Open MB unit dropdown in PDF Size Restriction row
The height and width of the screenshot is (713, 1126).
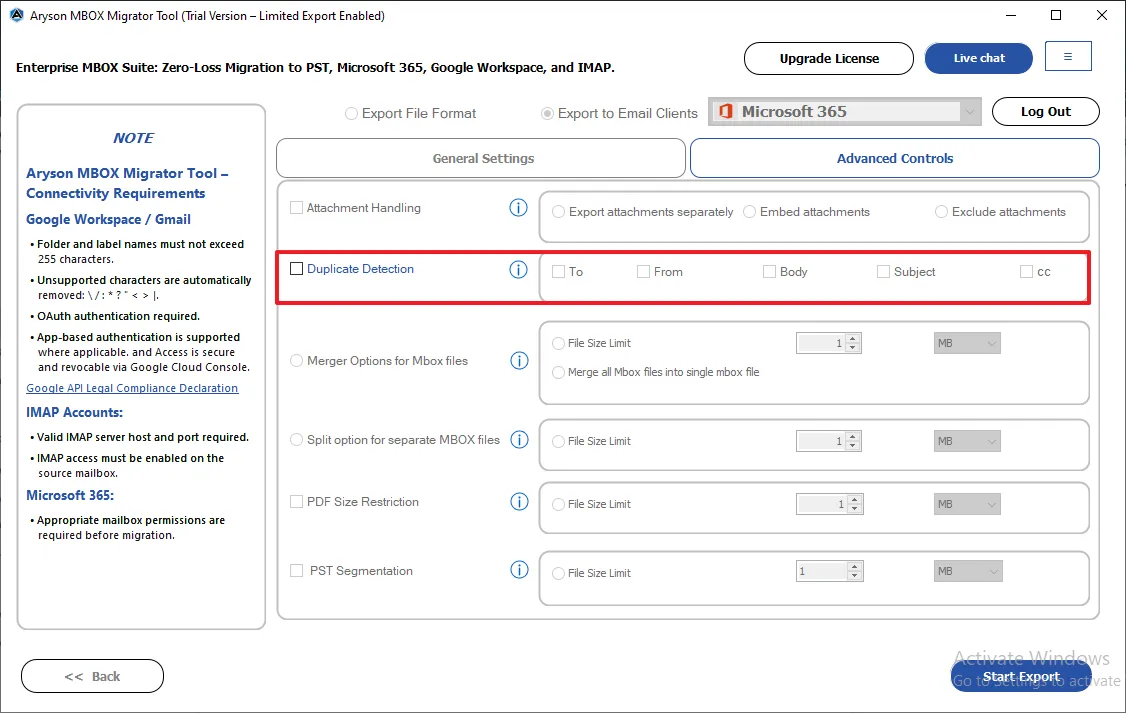pyautogui.click(x=967, y=504)
